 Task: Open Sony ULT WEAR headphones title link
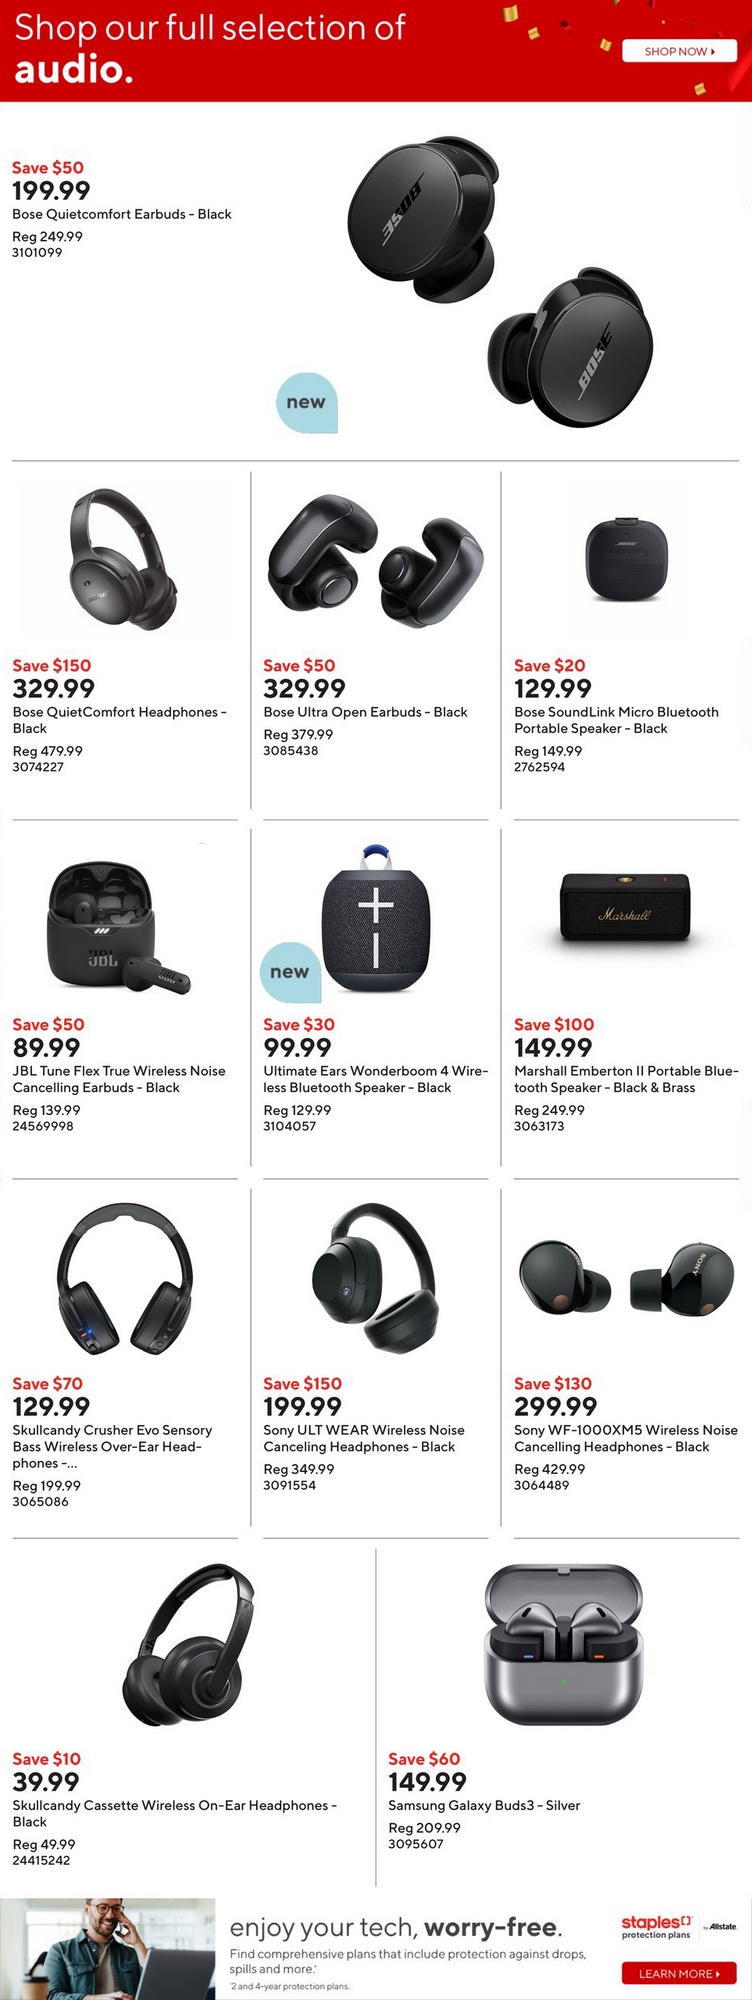[x=364, y=1438]
